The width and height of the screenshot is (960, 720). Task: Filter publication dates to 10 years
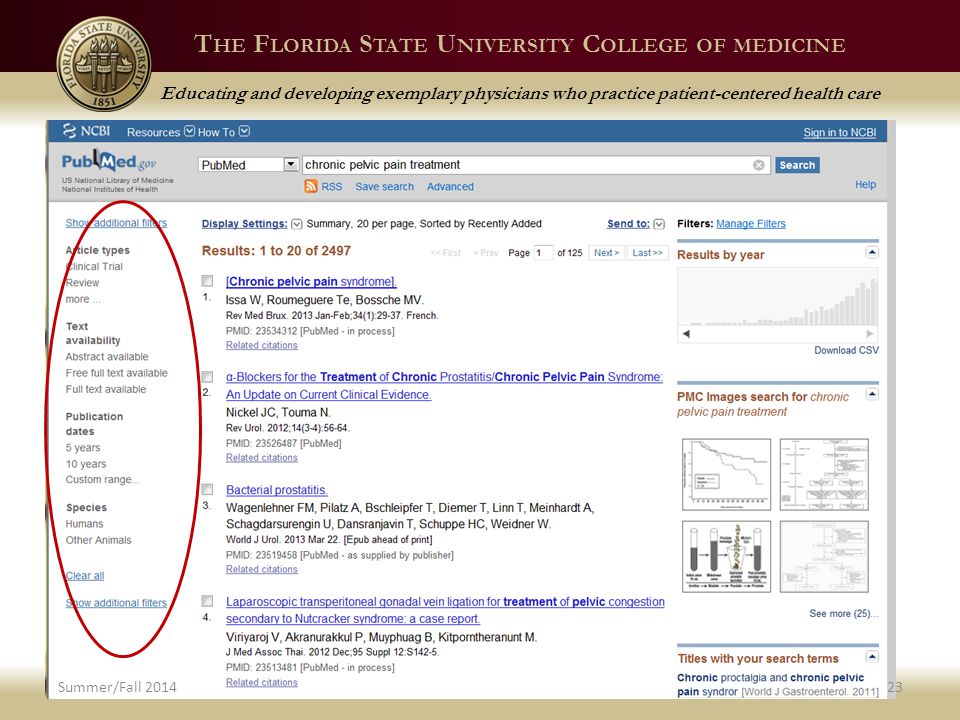click(x=86, y=464)
